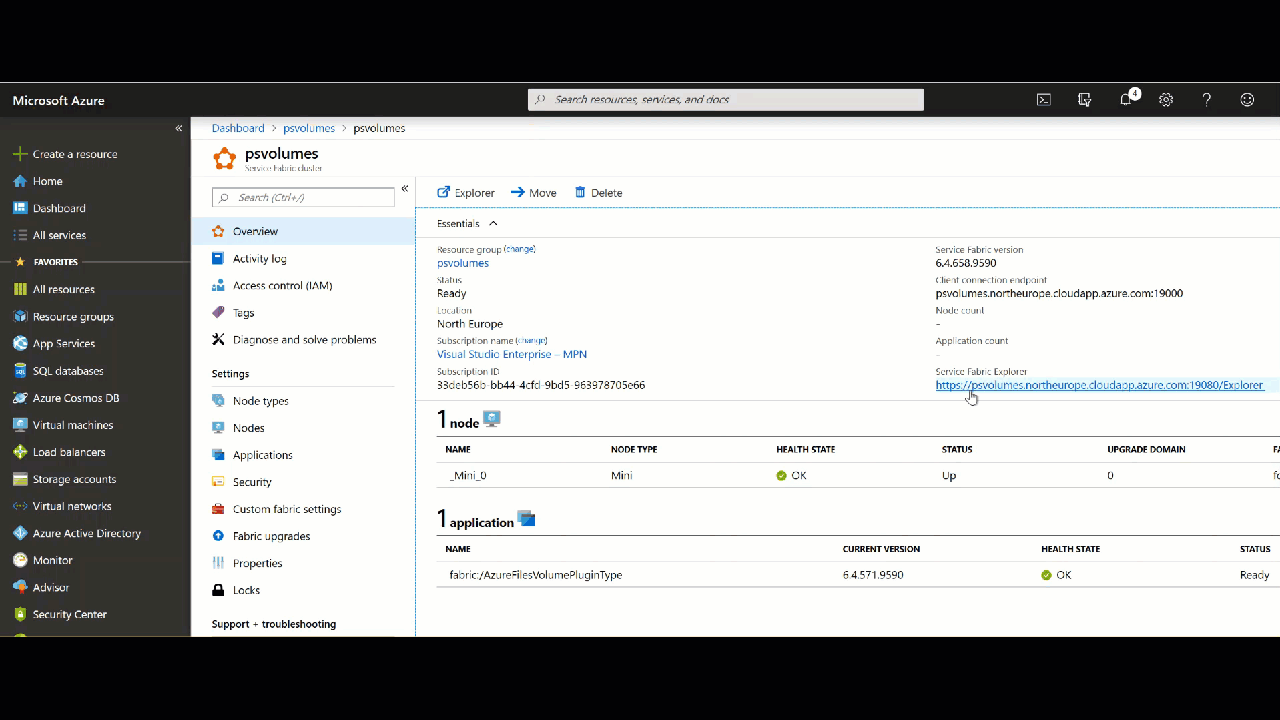
Task: Click the All resources grid icon
Action: (x=20, y=289)
